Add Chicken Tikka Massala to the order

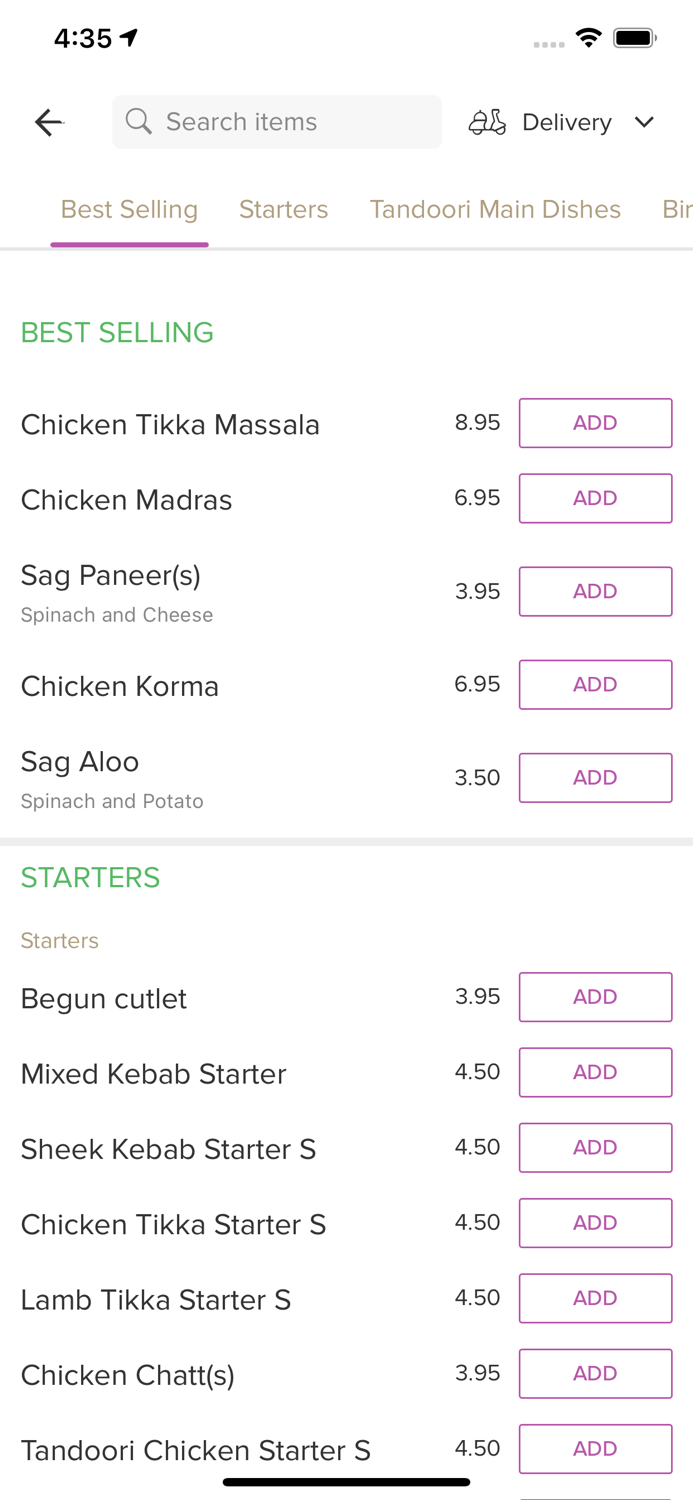[595, 422]
